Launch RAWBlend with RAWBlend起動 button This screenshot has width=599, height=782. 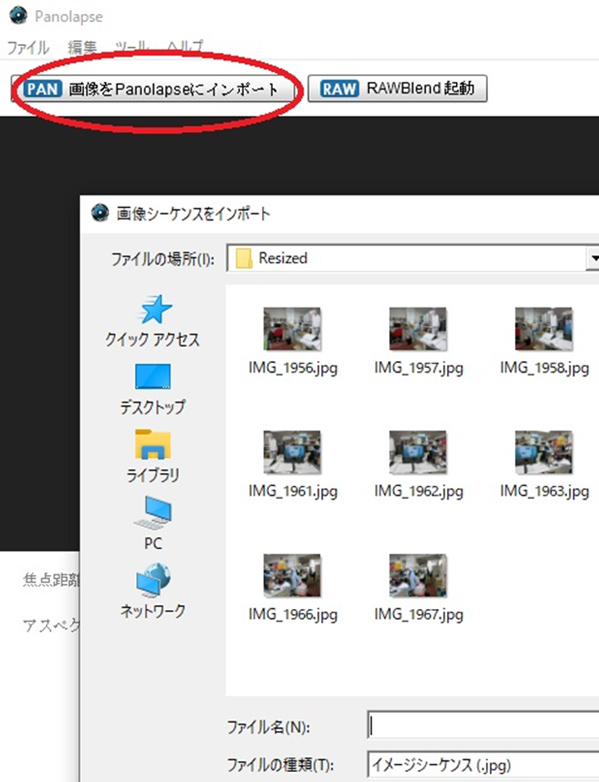pyautogui.click(x=397, y=89)
